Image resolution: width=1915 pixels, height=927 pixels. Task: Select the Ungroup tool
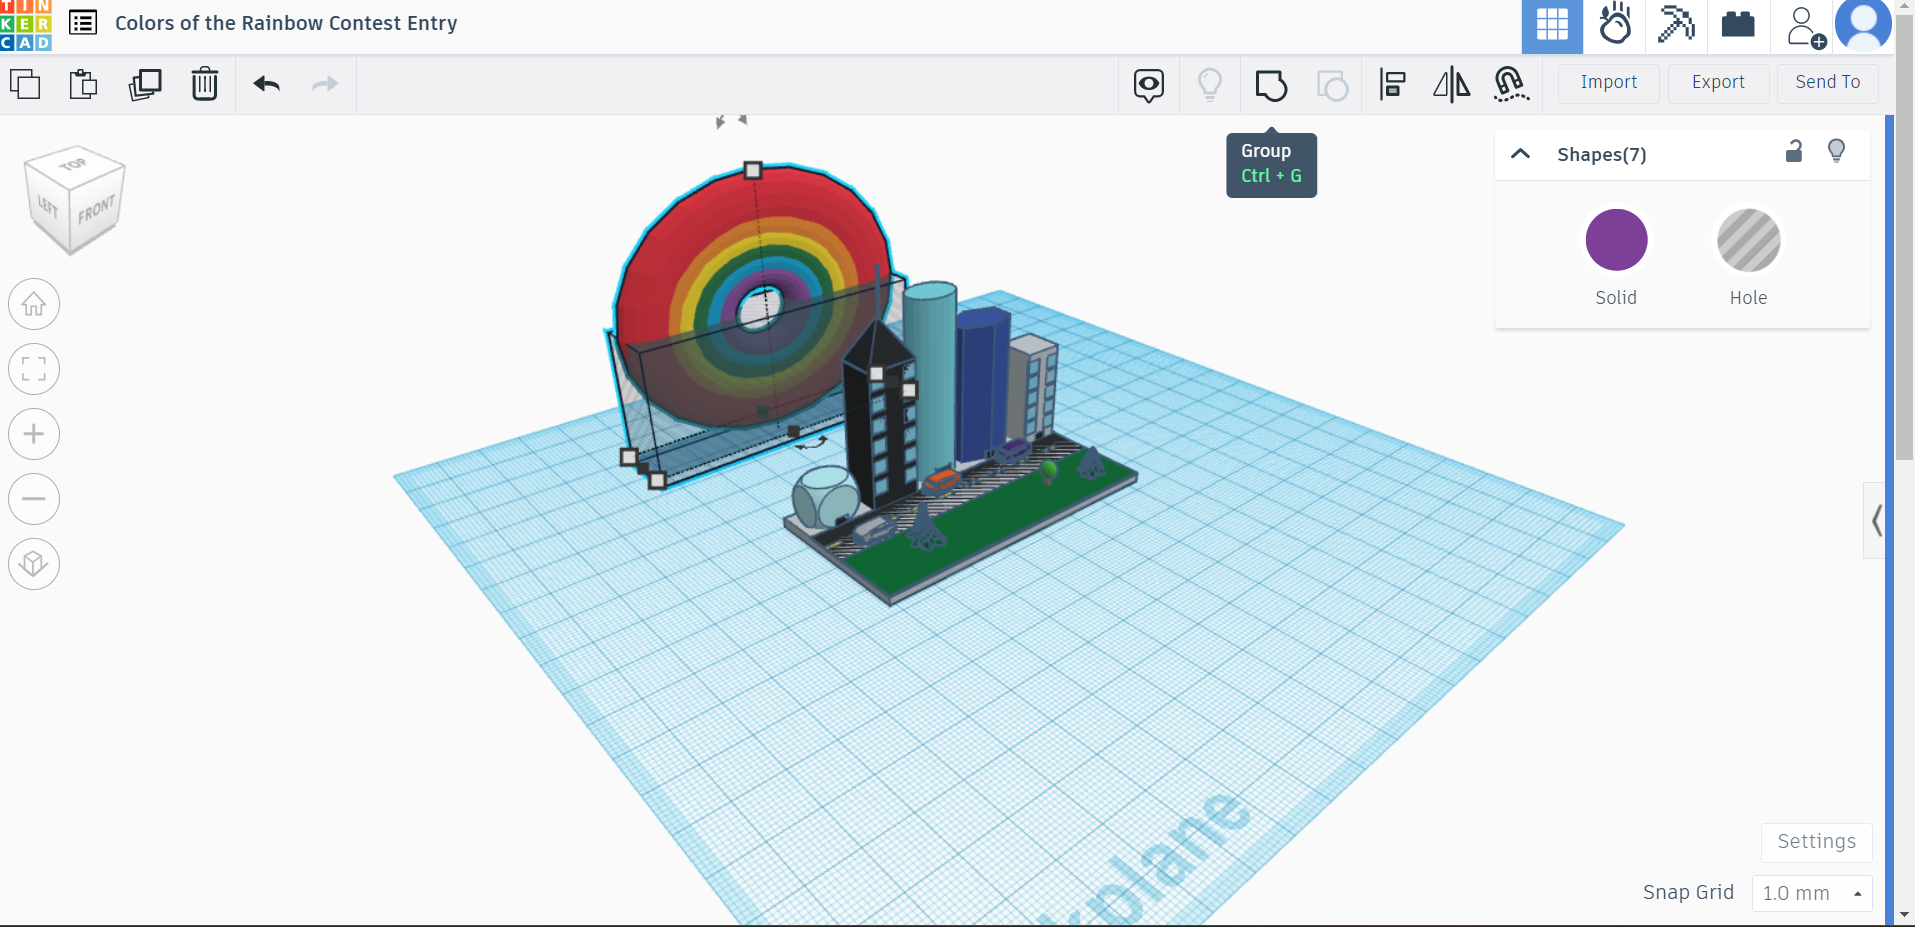point(1333,85)
